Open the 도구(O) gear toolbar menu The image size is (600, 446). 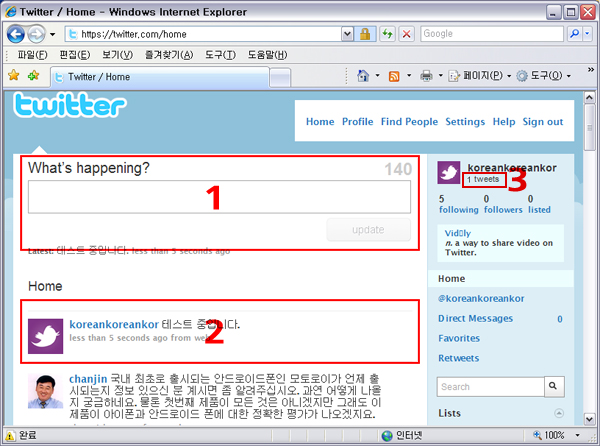[x=543, y=76]
